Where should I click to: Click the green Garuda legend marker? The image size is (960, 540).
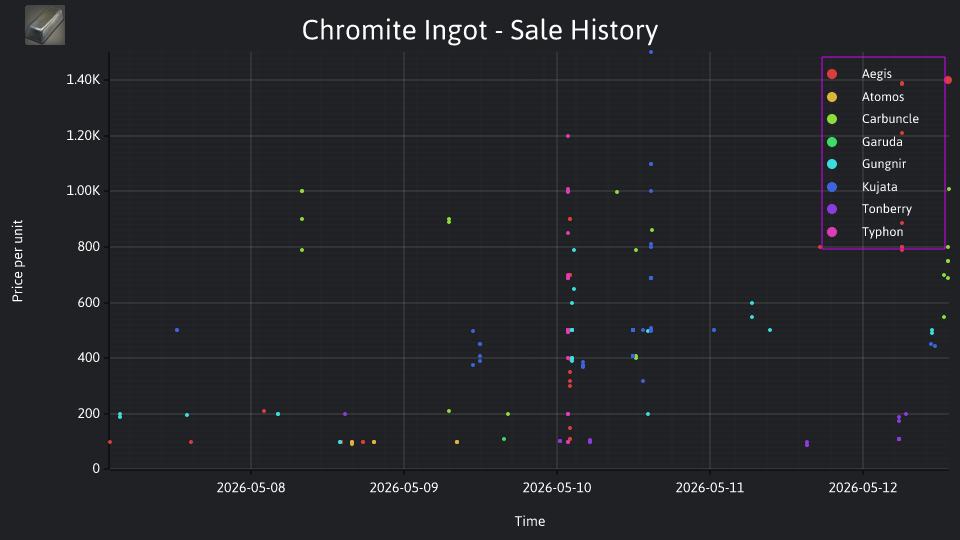832,142
